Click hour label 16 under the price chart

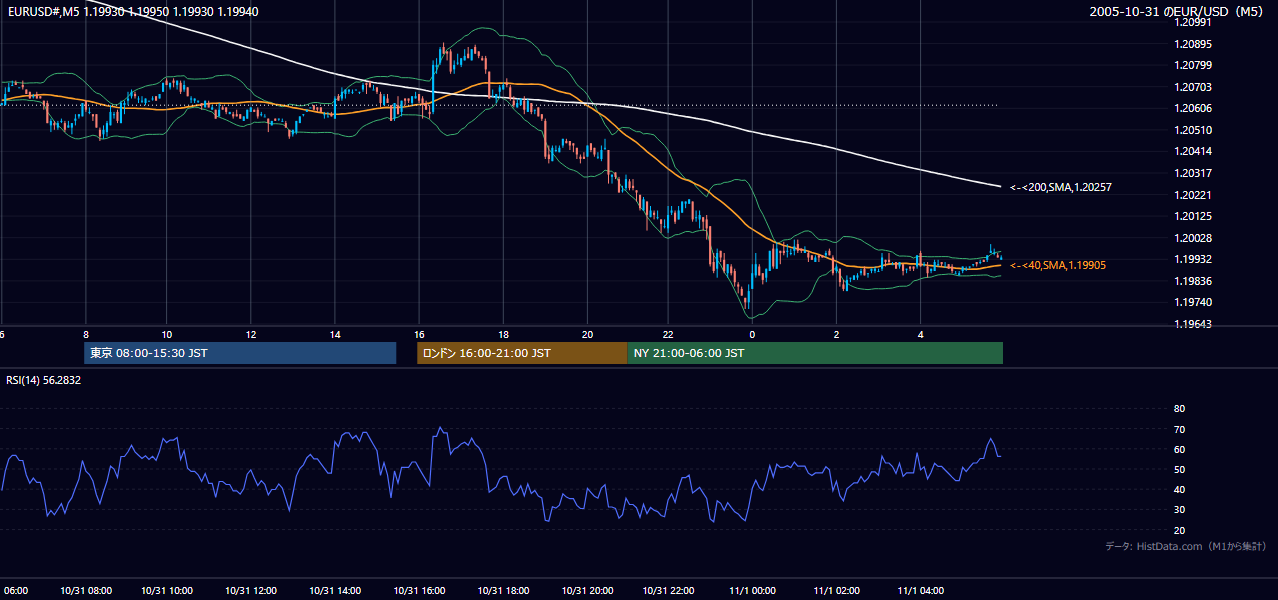419,334
